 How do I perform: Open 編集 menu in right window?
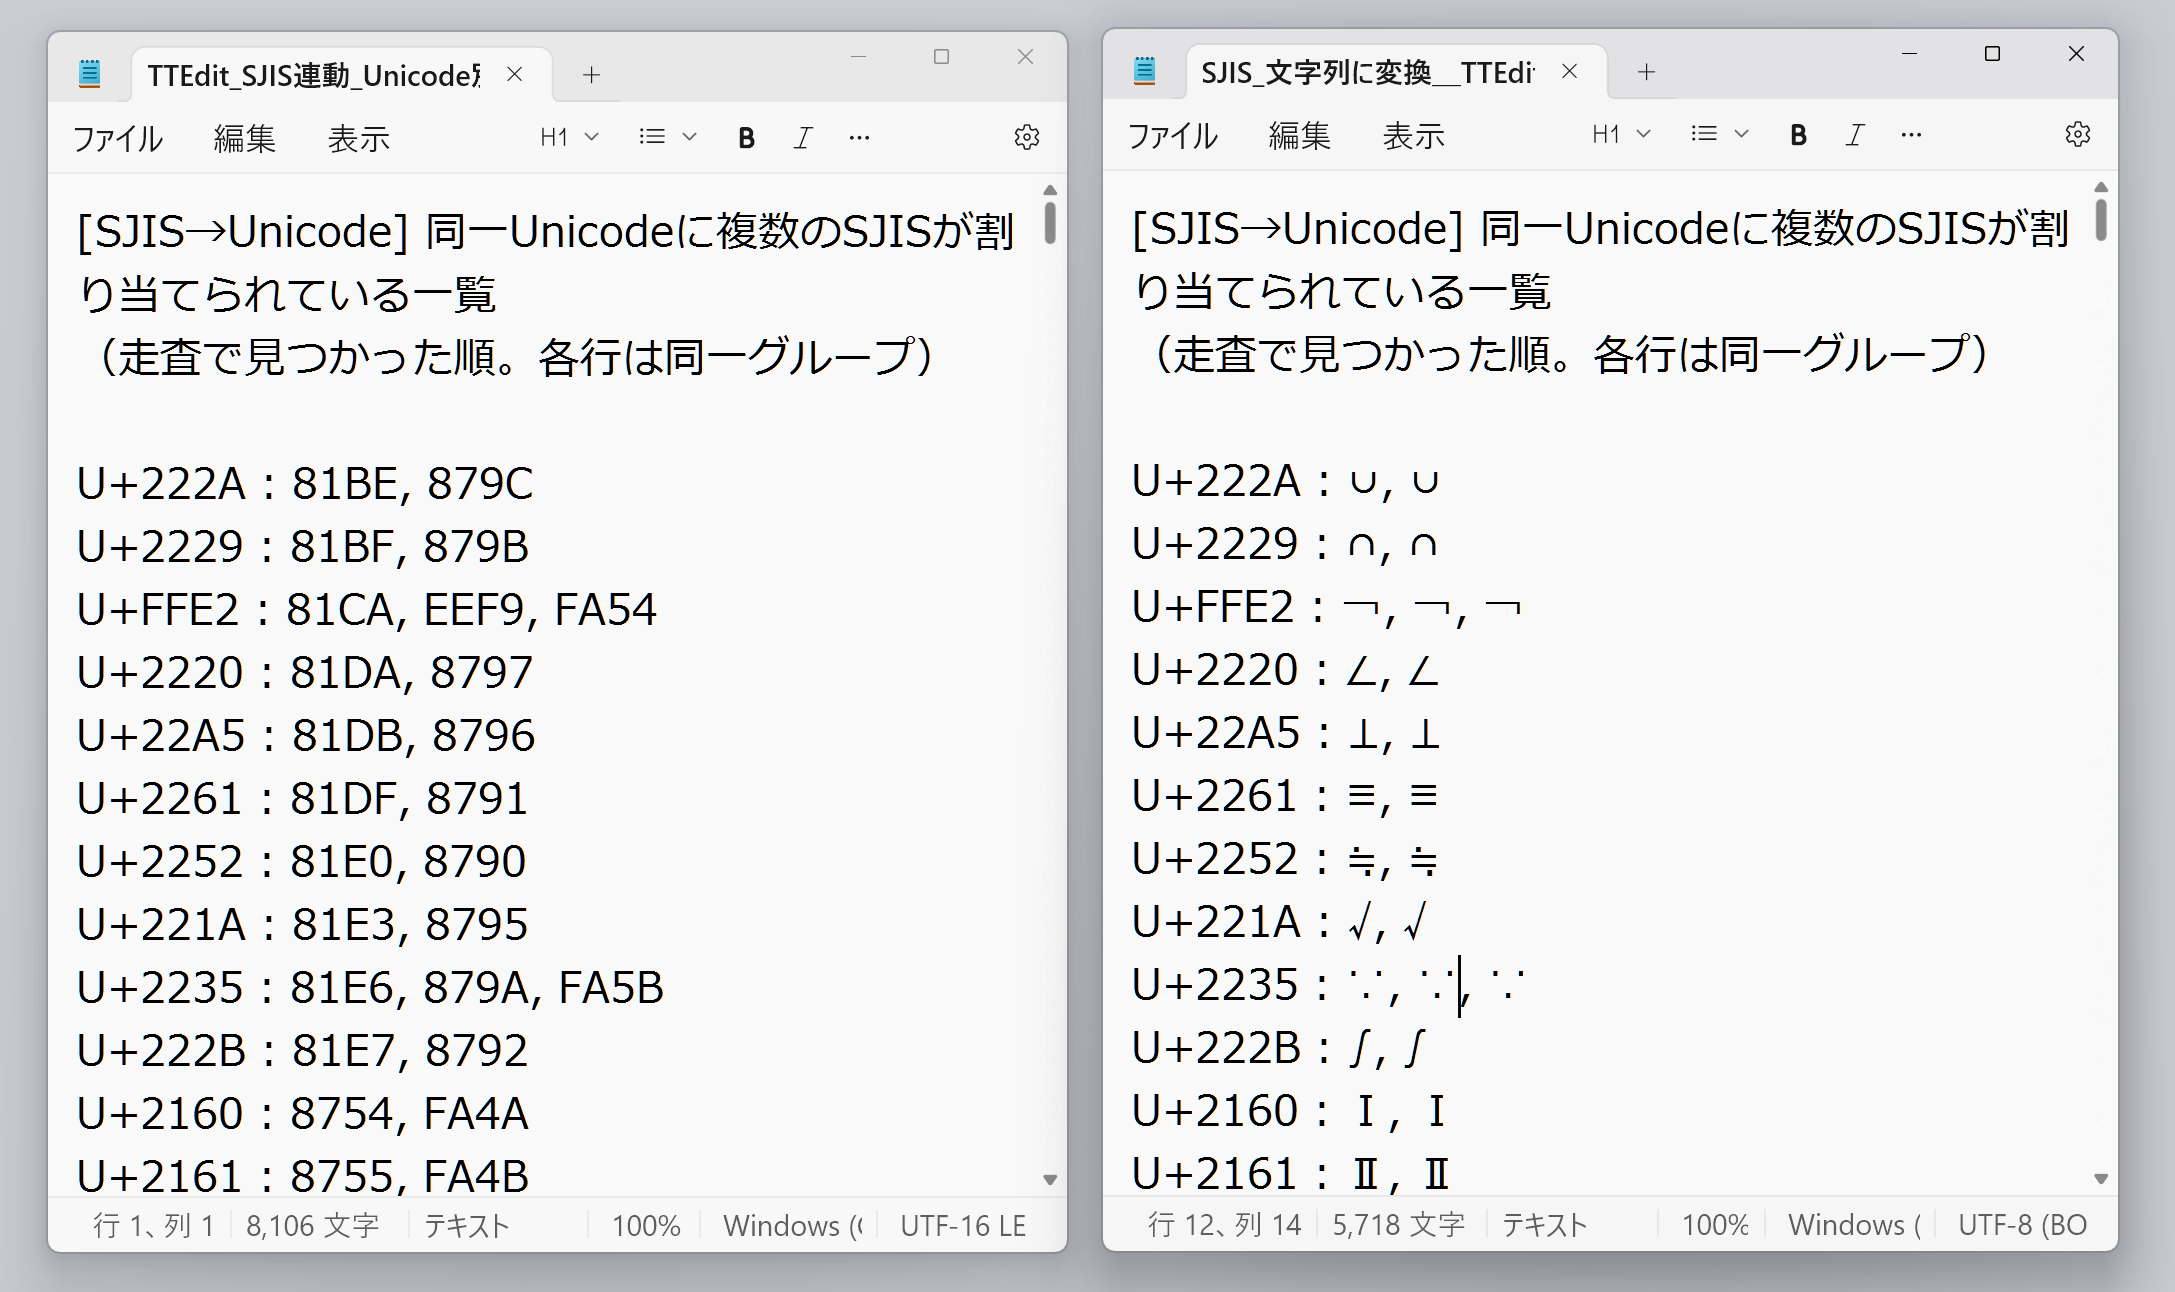(1299, 135)
